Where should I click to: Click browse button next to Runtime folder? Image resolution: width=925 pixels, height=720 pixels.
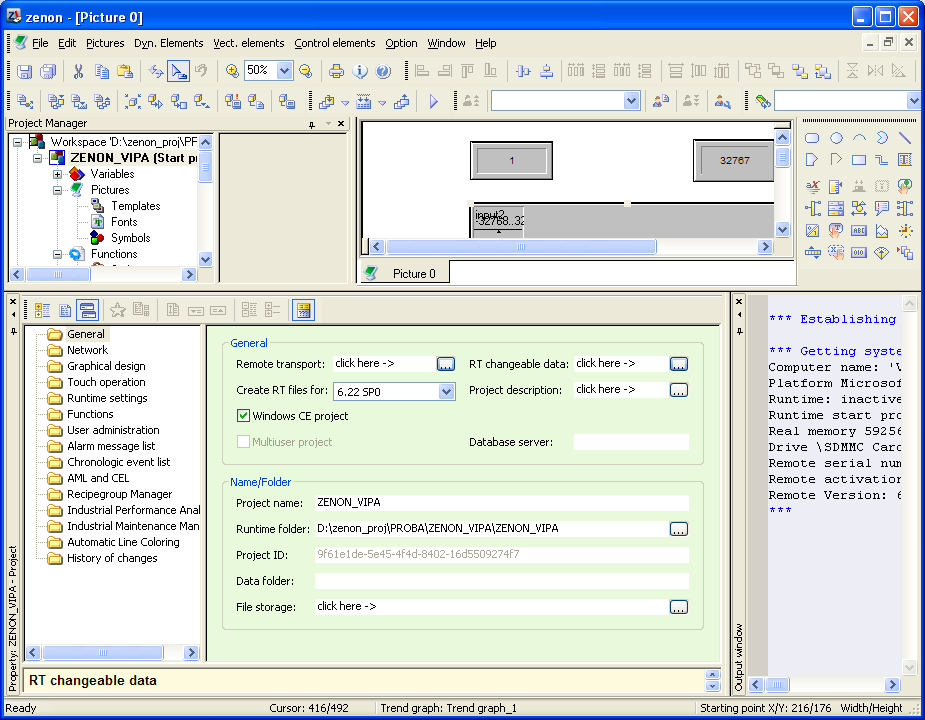click(679, 528)
